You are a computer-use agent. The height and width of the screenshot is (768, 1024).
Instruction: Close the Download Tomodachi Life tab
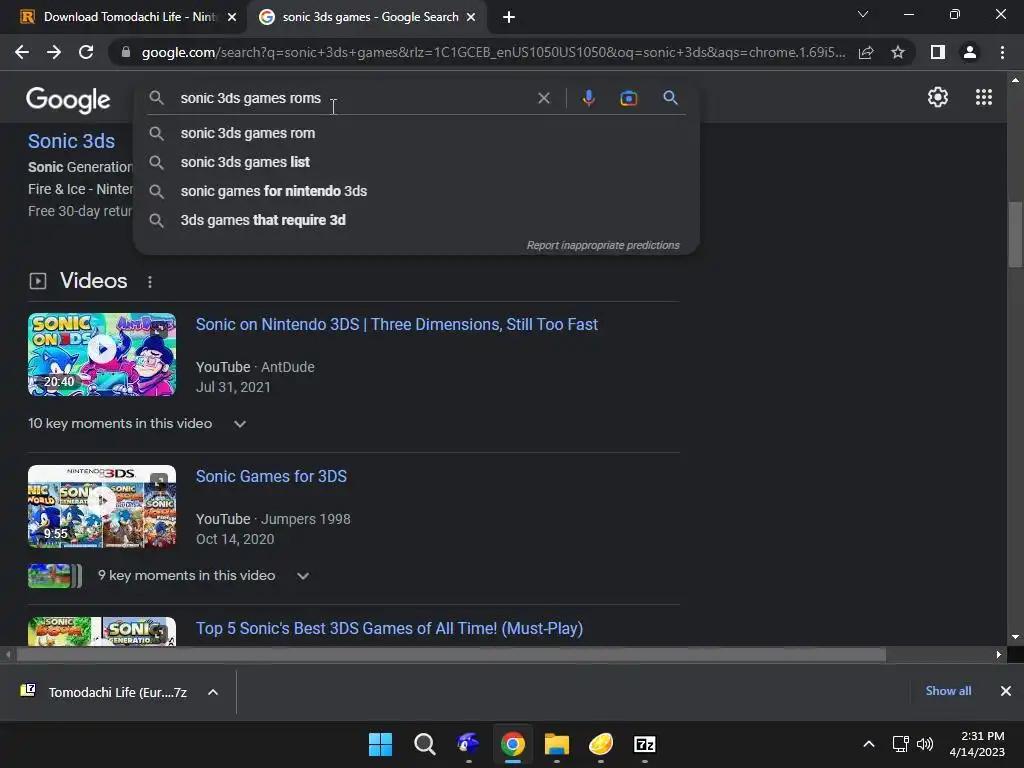tap(232, 17)
